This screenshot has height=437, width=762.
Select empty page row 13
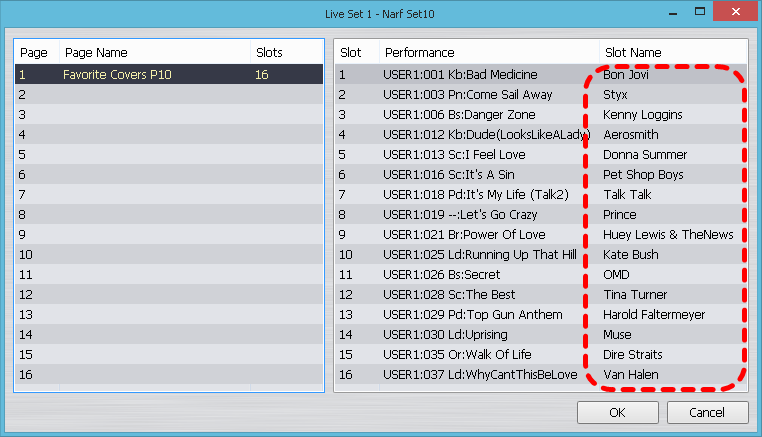[x=169, y=315]
